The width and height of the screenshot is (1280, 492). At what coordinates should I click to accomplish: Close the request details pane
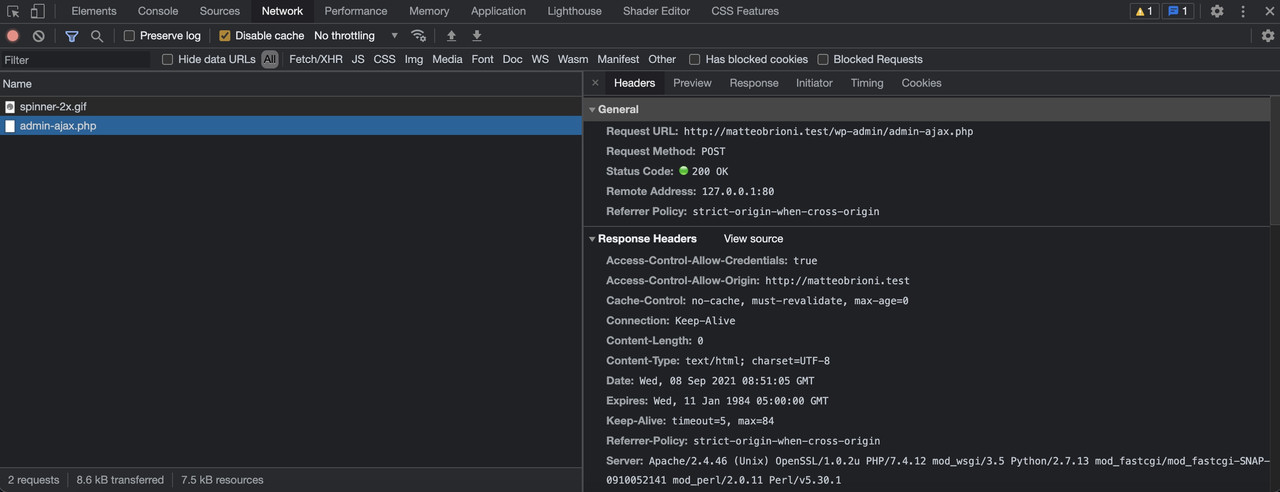[x=595, y=83]
